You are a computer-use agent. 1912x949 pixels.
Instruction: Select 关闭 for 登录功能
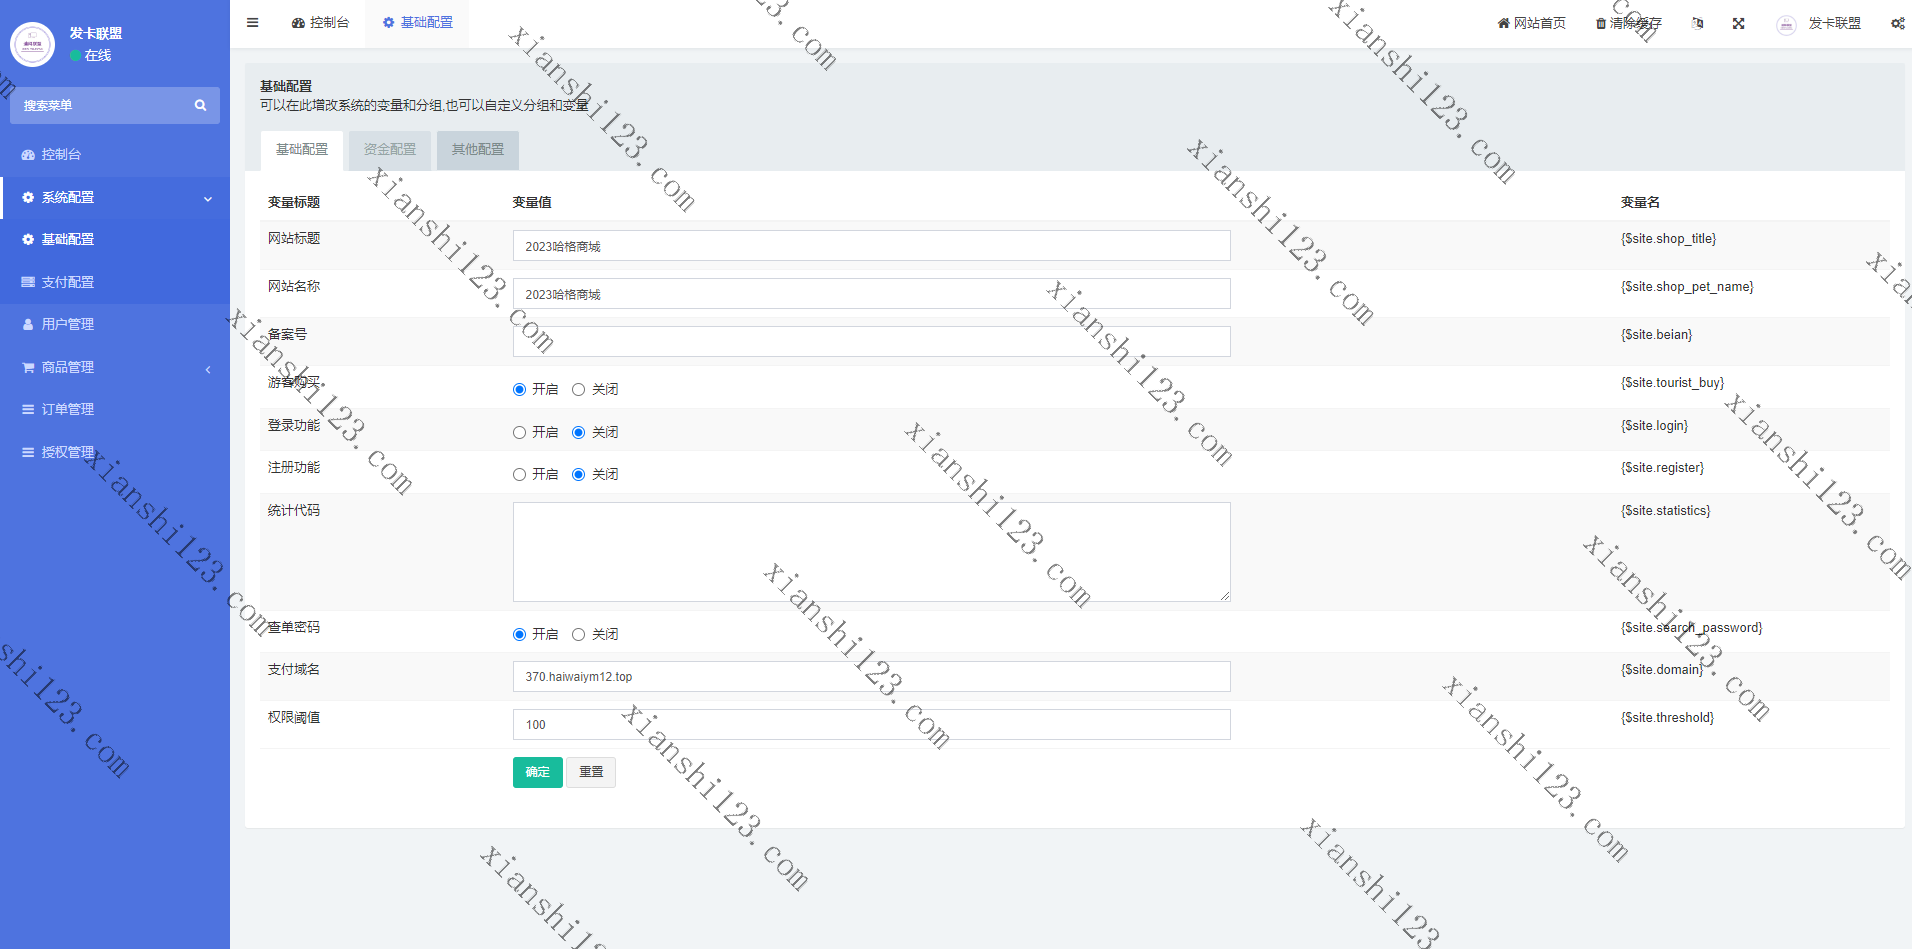(x=578, y=432)
